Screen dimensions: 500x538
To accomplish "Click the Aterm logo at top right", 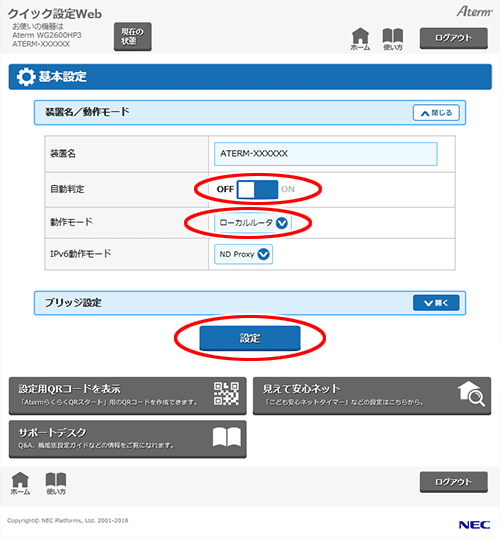I will tap(474, 12).
